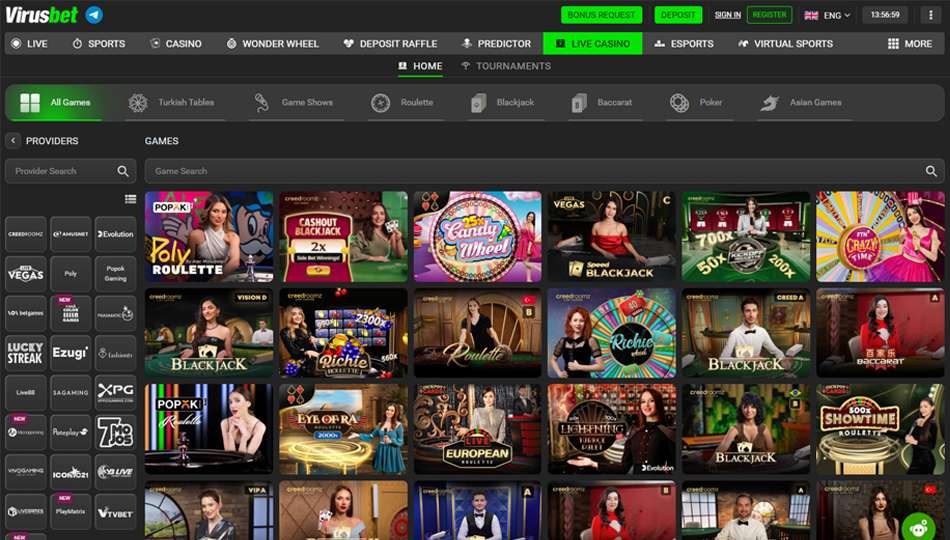Open the Telegram channel icon
The height and width of the screenshot is (540, 950).
click(94, 15)
